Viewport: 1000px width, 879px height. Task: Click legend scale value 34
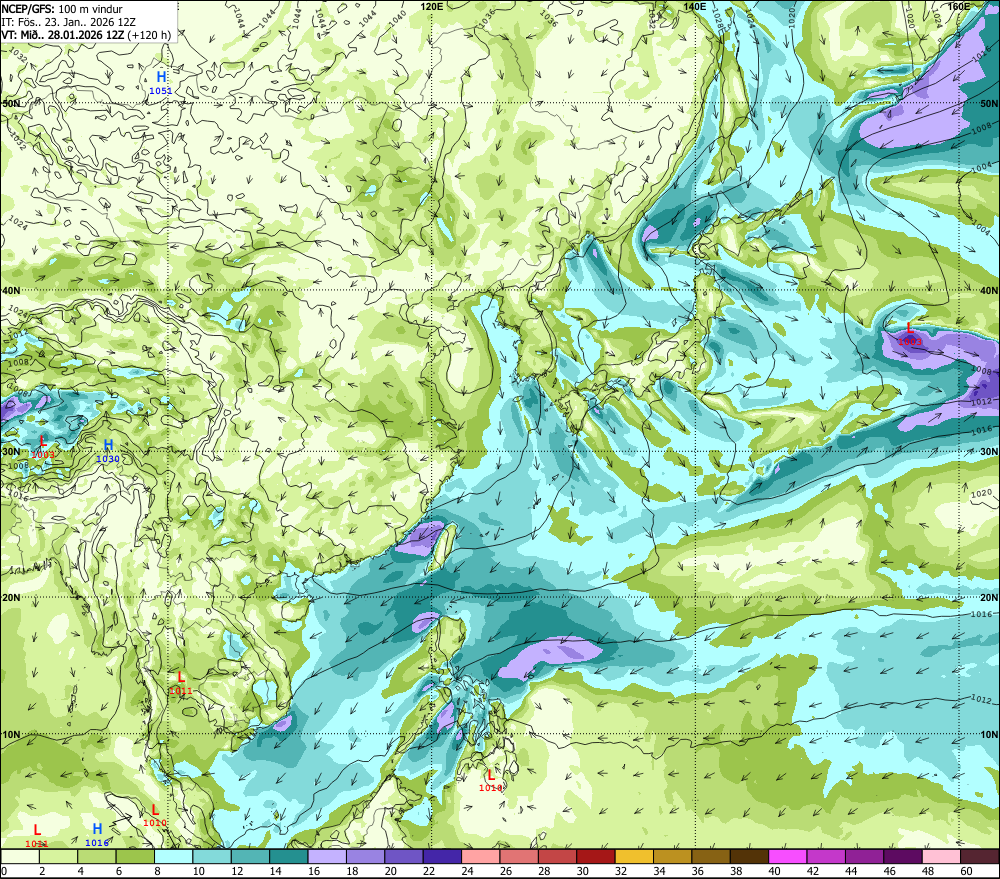click(x=659, y=871)
